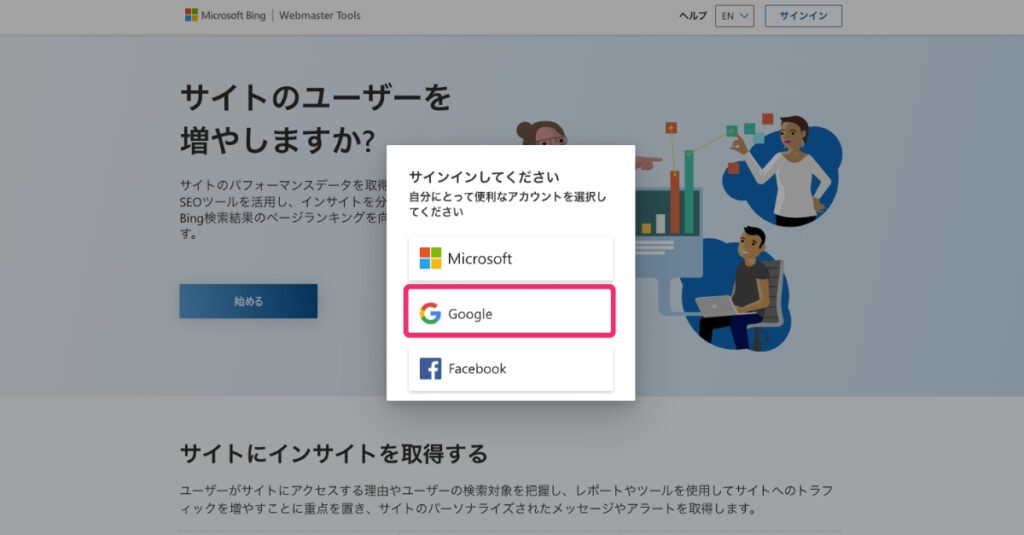Click the サイトのユーザーを増やしますか? headline
1024x535 pixels.
tap(315, 119)
